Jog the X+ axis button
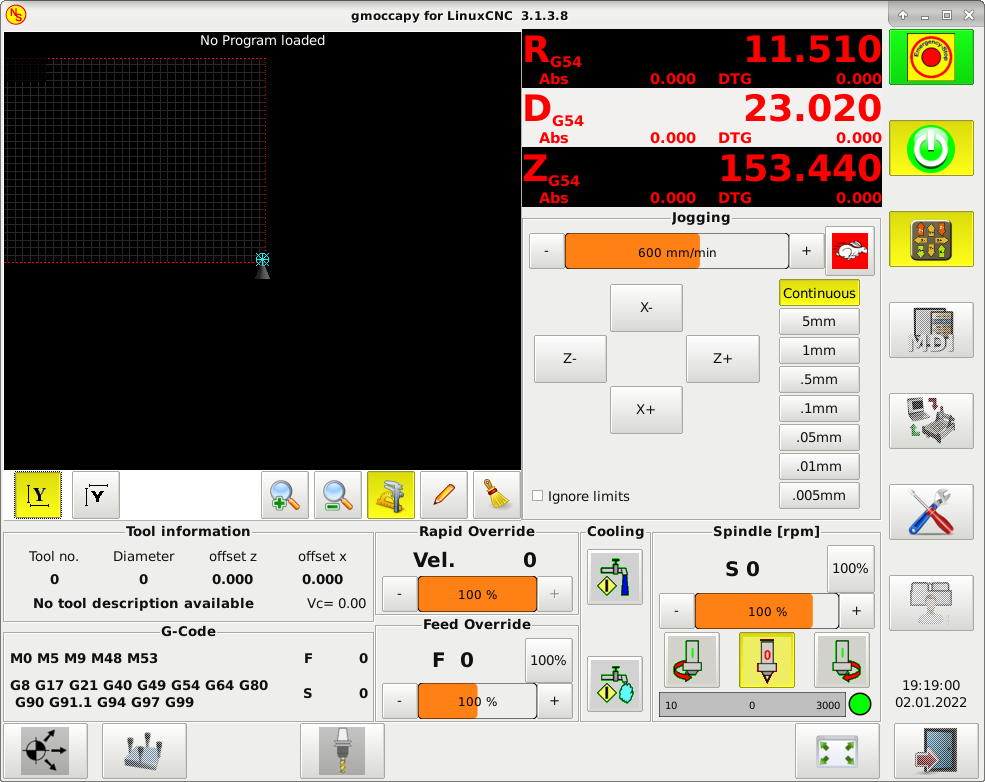985x782 pixels. coord(646,410)
